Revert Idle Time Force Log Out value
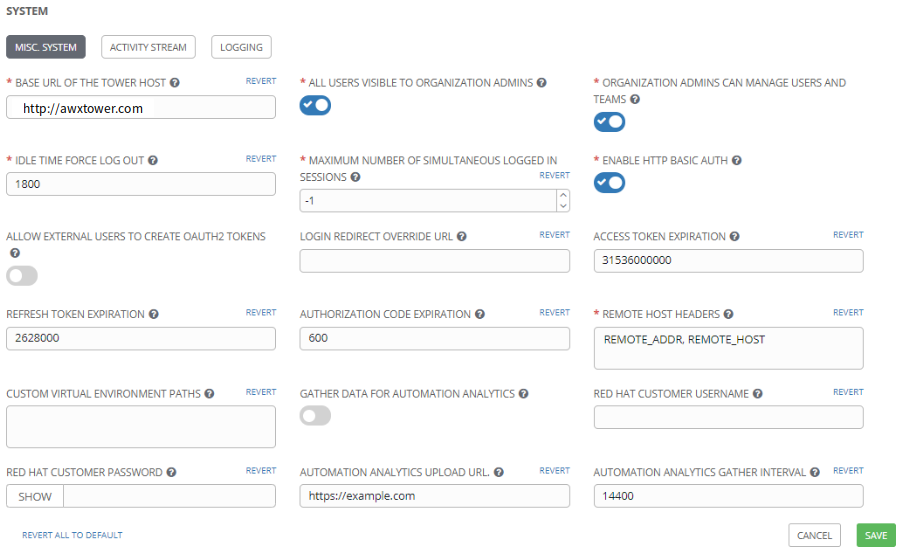Image resolution: width=903 pixels, height=554 pixels. click(261, 158)
